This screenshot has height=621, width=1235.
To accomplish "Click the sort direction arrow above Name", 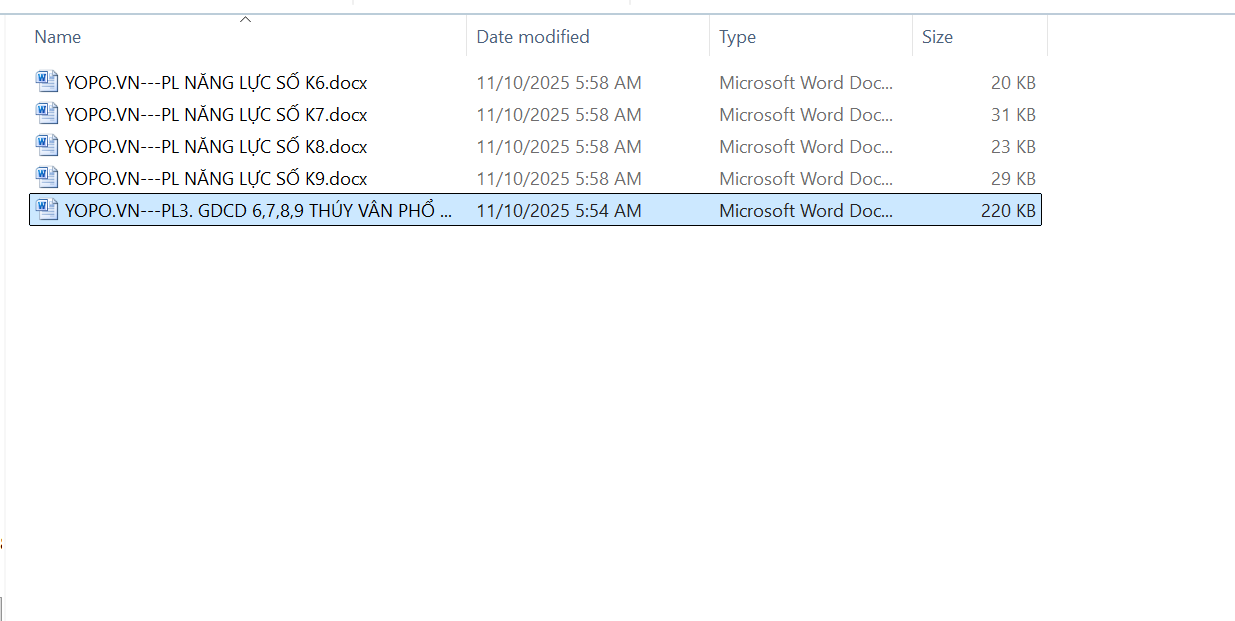I will pos(245,19).
